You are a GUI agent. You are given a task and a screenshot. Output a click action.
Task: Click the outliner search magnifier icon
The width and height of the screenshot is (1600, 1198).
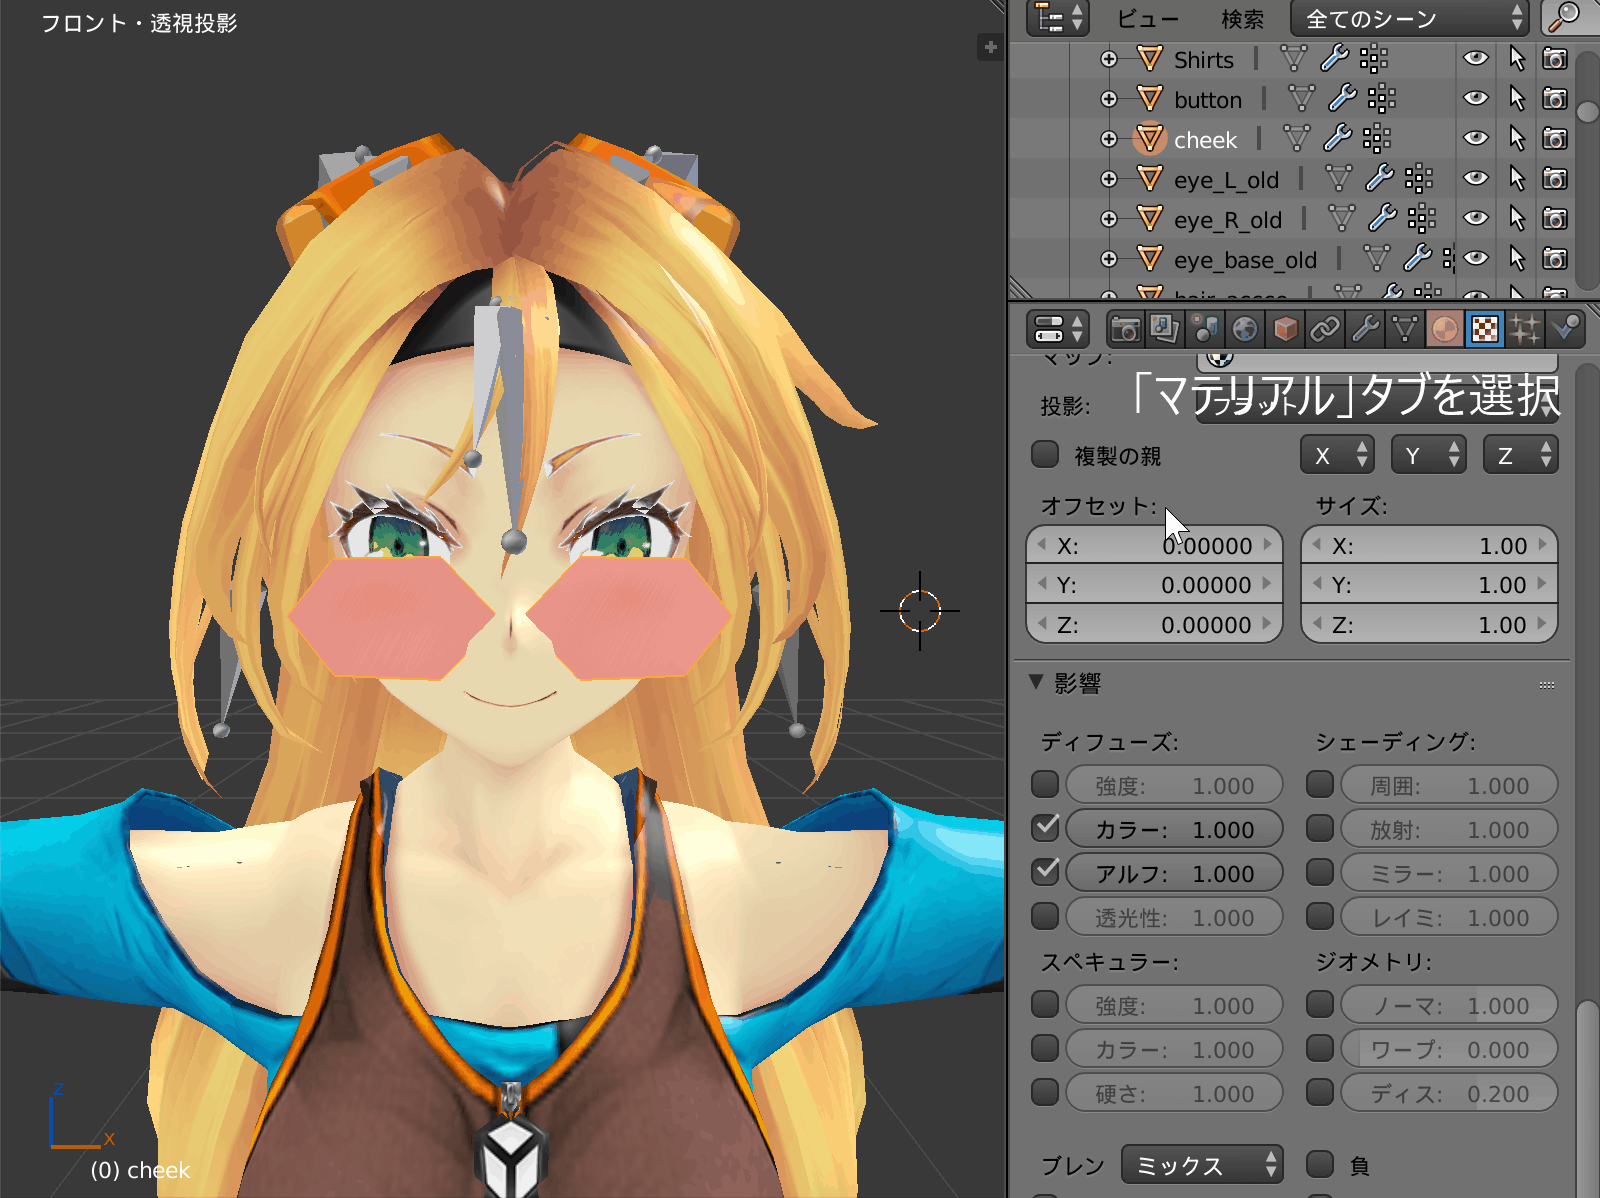click(1565, 18)
